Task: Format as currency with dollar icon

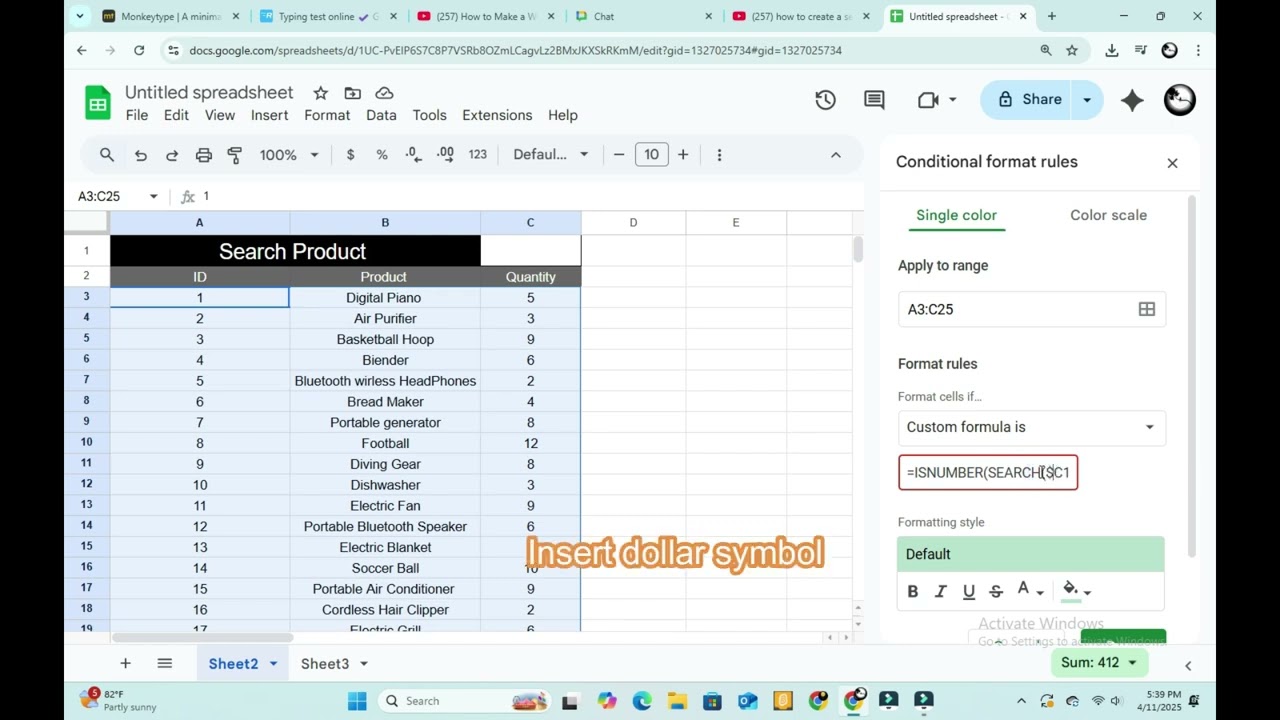Action: point(350,155)
